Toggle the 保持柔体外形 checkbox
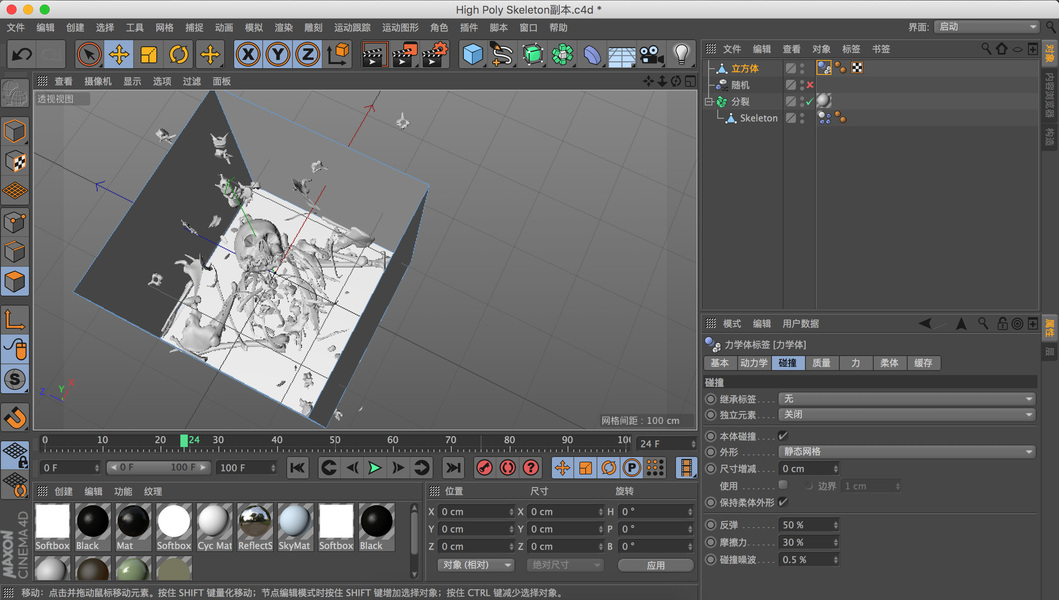The height and width of the screenshot is (600, 1059). click(783, 502)
